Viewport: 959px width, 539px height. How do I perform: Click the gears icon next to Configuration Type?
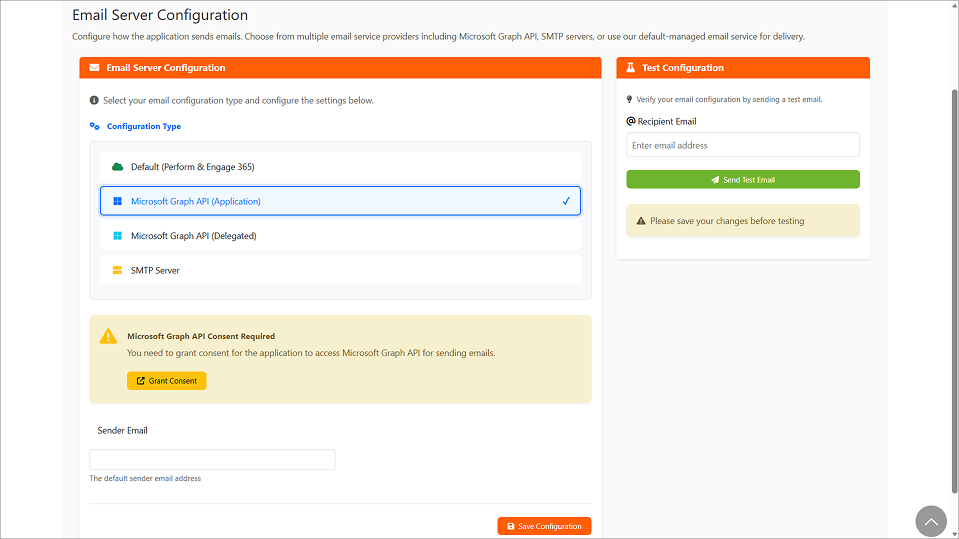[95, 126]
